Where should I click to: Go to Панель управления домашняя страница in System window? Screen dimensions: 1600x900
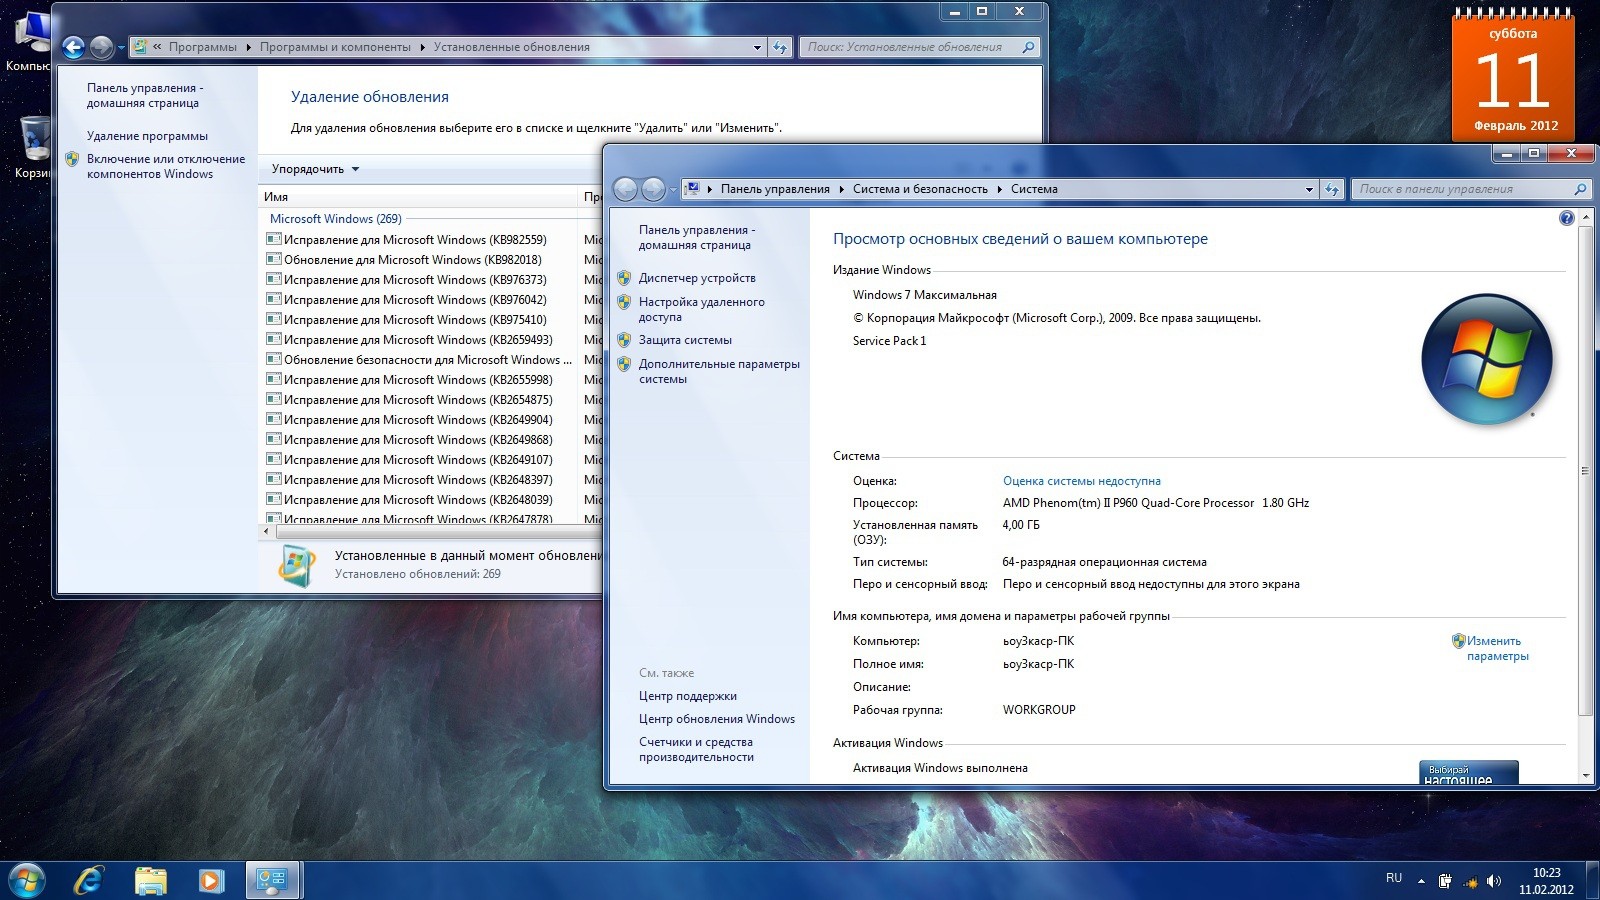click(x=696, y=237)
